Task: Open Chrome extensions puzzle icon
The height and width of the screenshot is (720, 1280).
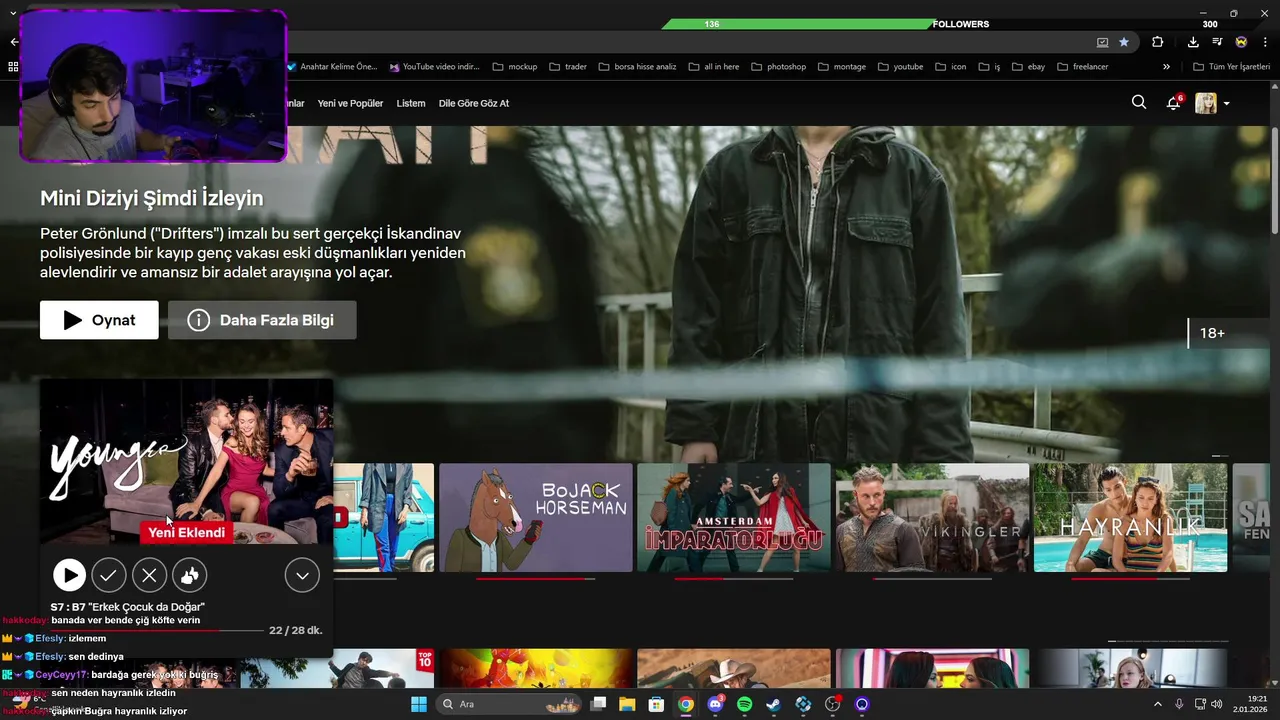Action: pyautogui.click(x=1158, y=42)
